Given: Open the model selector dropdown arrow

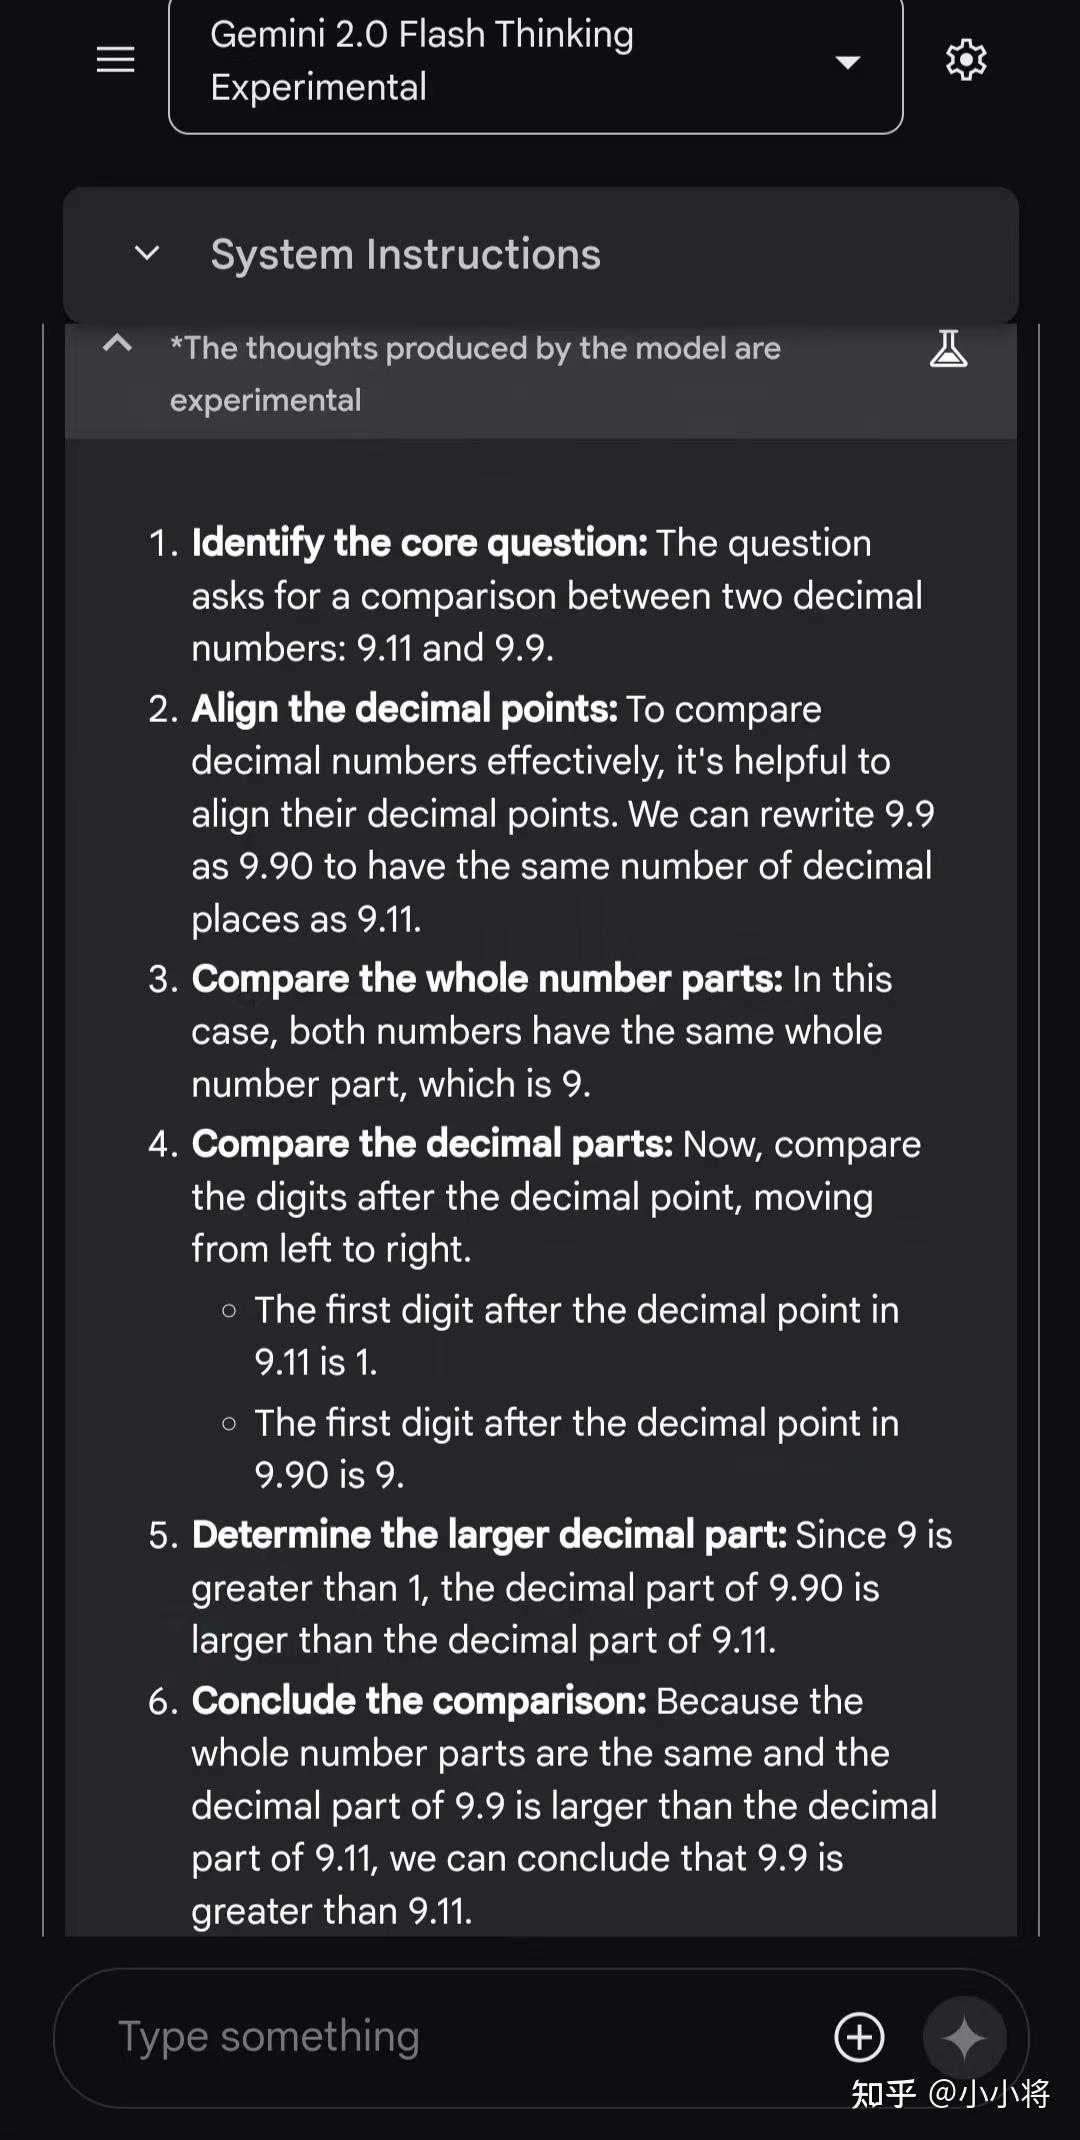Looking at the screenshot, I should pyautogui.click(x=846, y=62).
